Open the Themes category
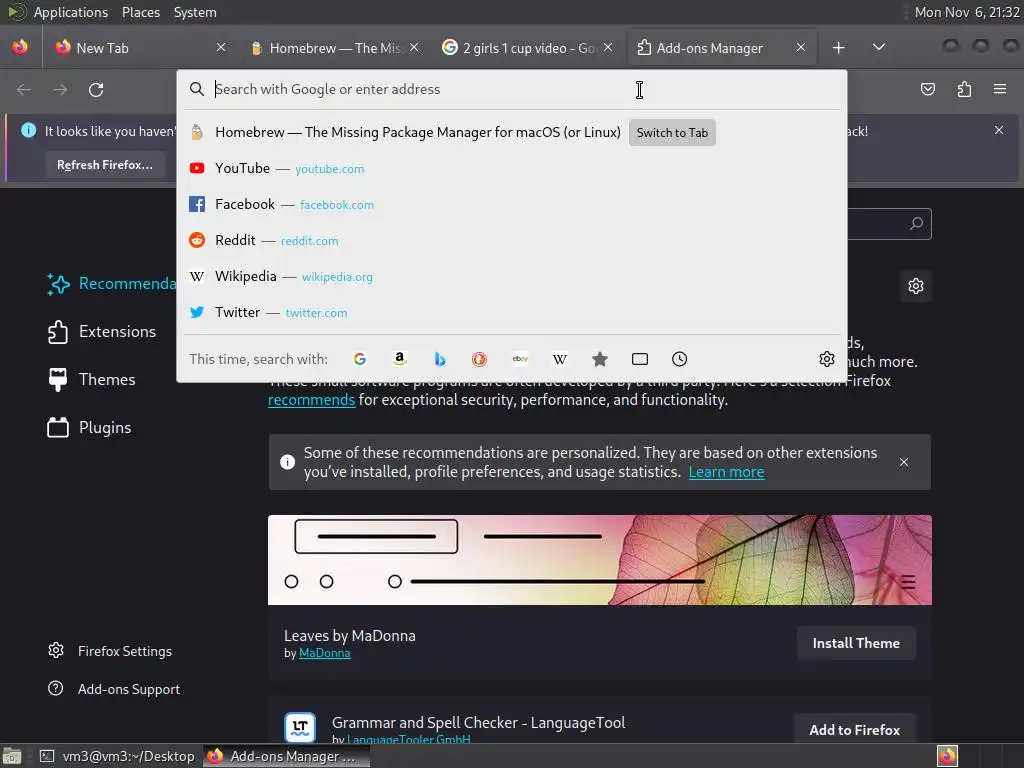 (x=91, y=379)
